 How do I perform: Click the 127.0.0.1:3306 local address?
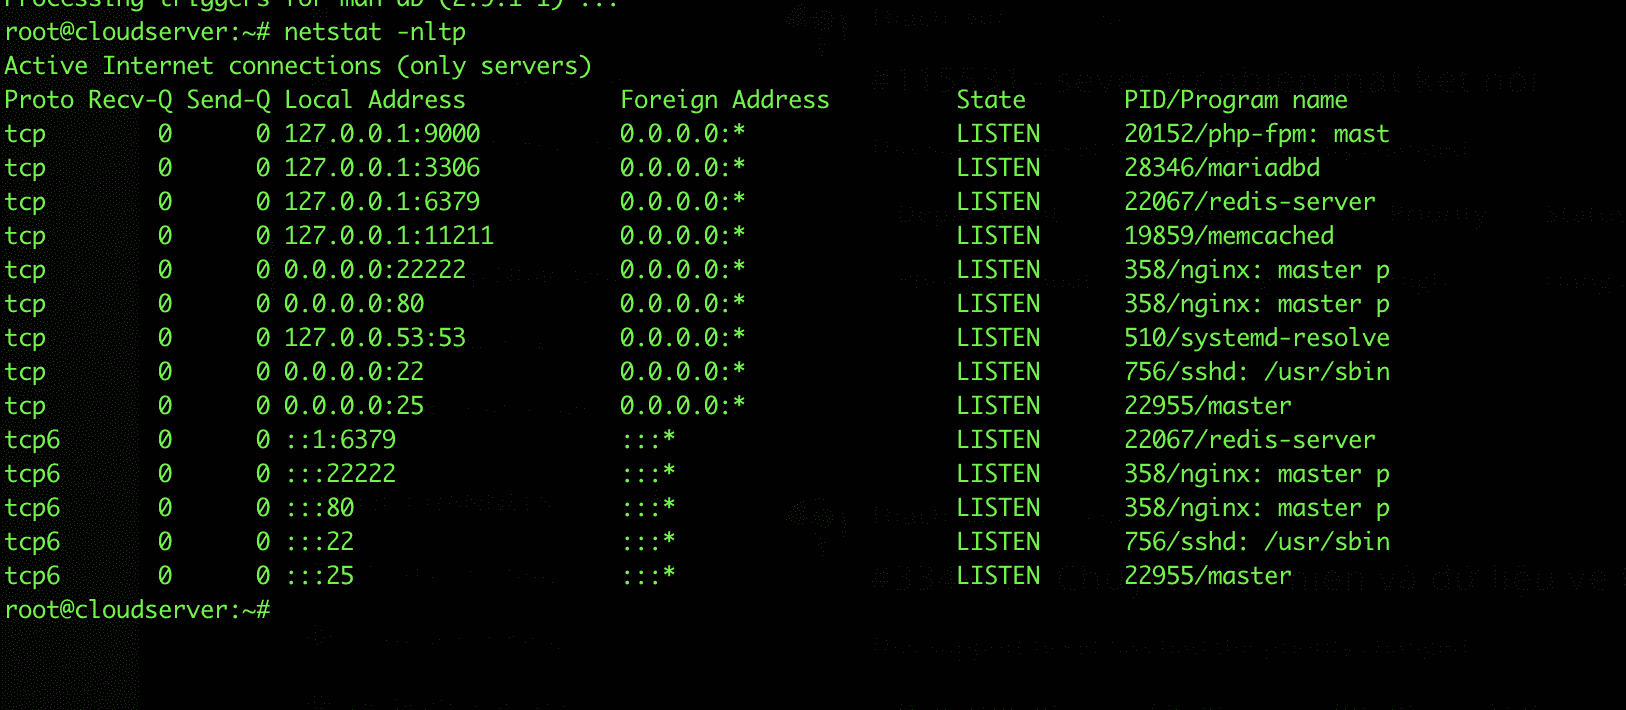tap(381, 168)
